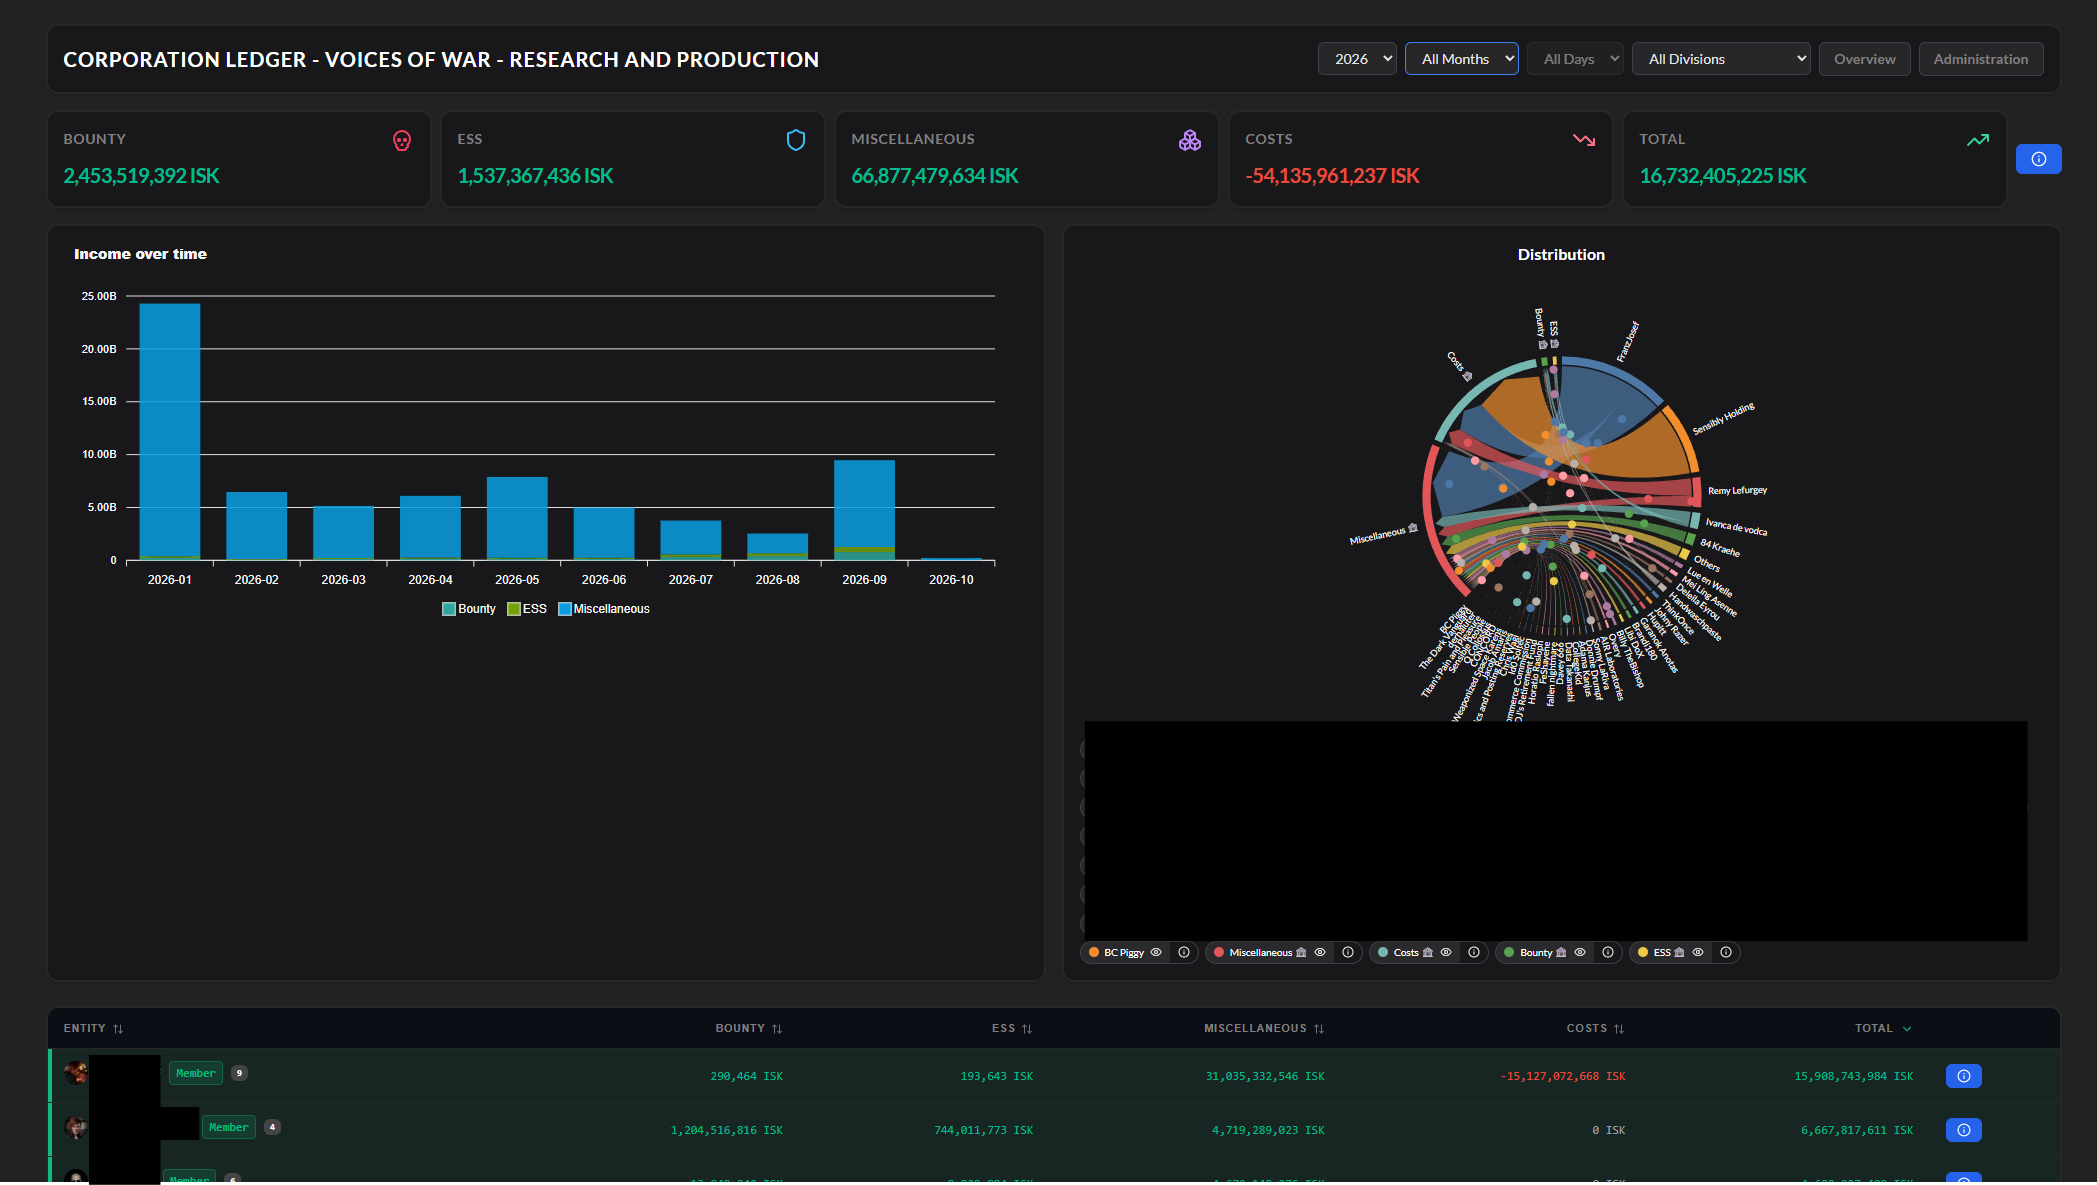Open the 2026 year dropdown
Image resolution: width=2097 pixels, height=1185 pixels.
tap(1357, 59)
